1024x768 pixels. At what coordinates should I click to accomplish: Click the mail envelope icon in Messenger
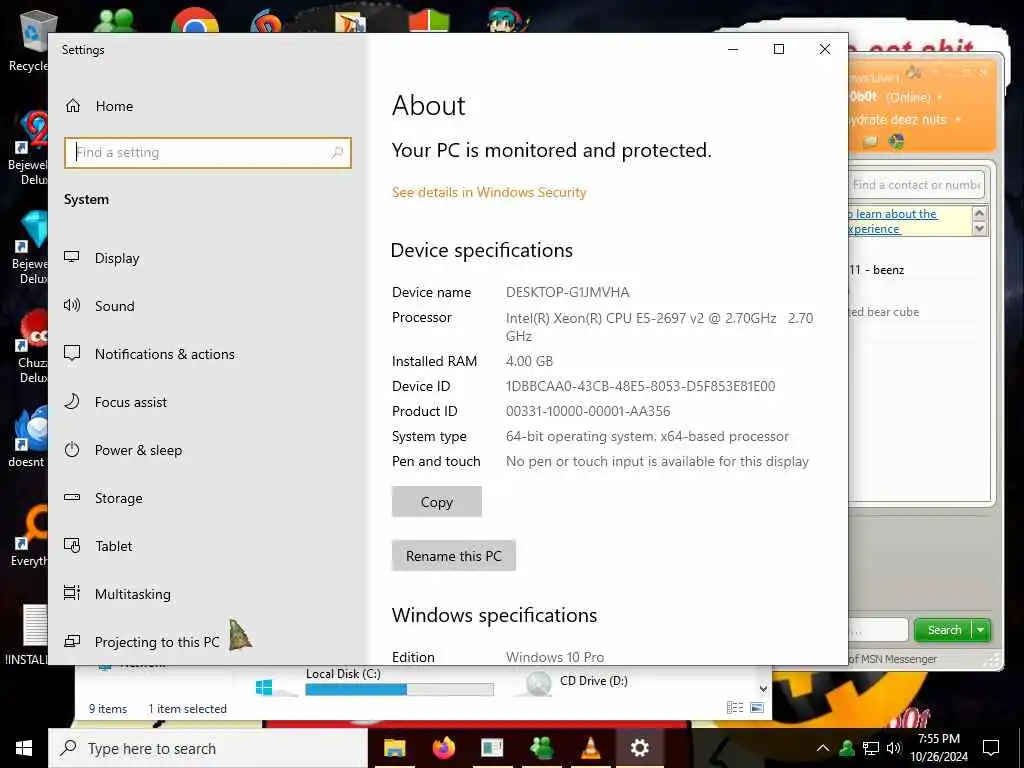click(869, 141)
